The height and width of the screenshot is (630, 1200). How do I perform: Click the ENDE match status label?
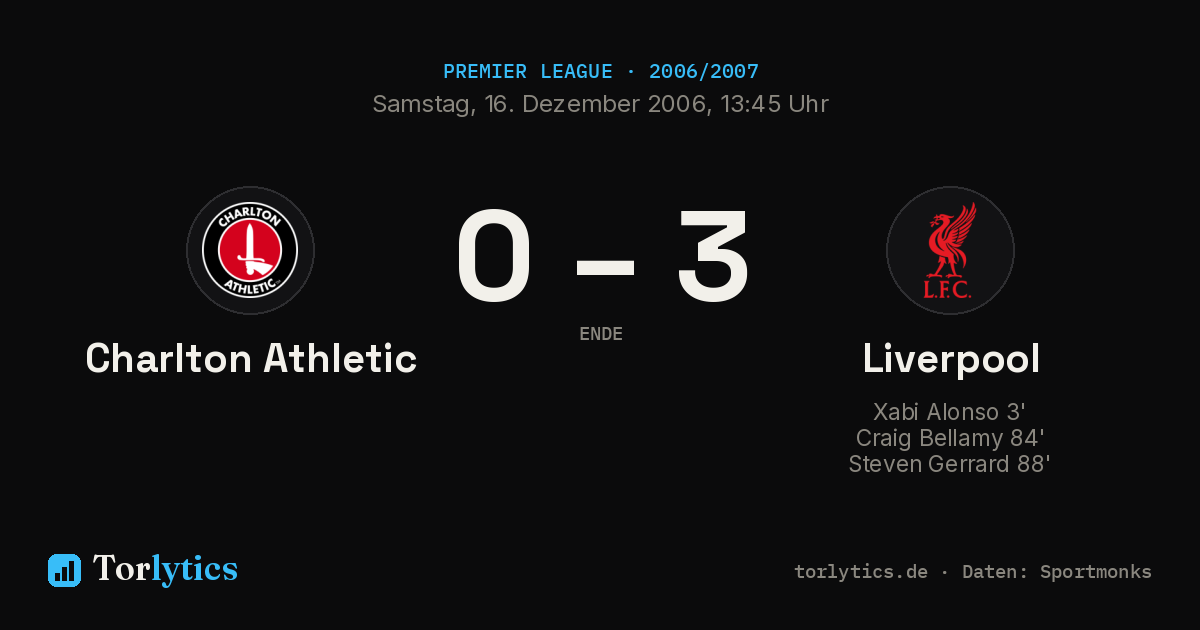(601, 334)
